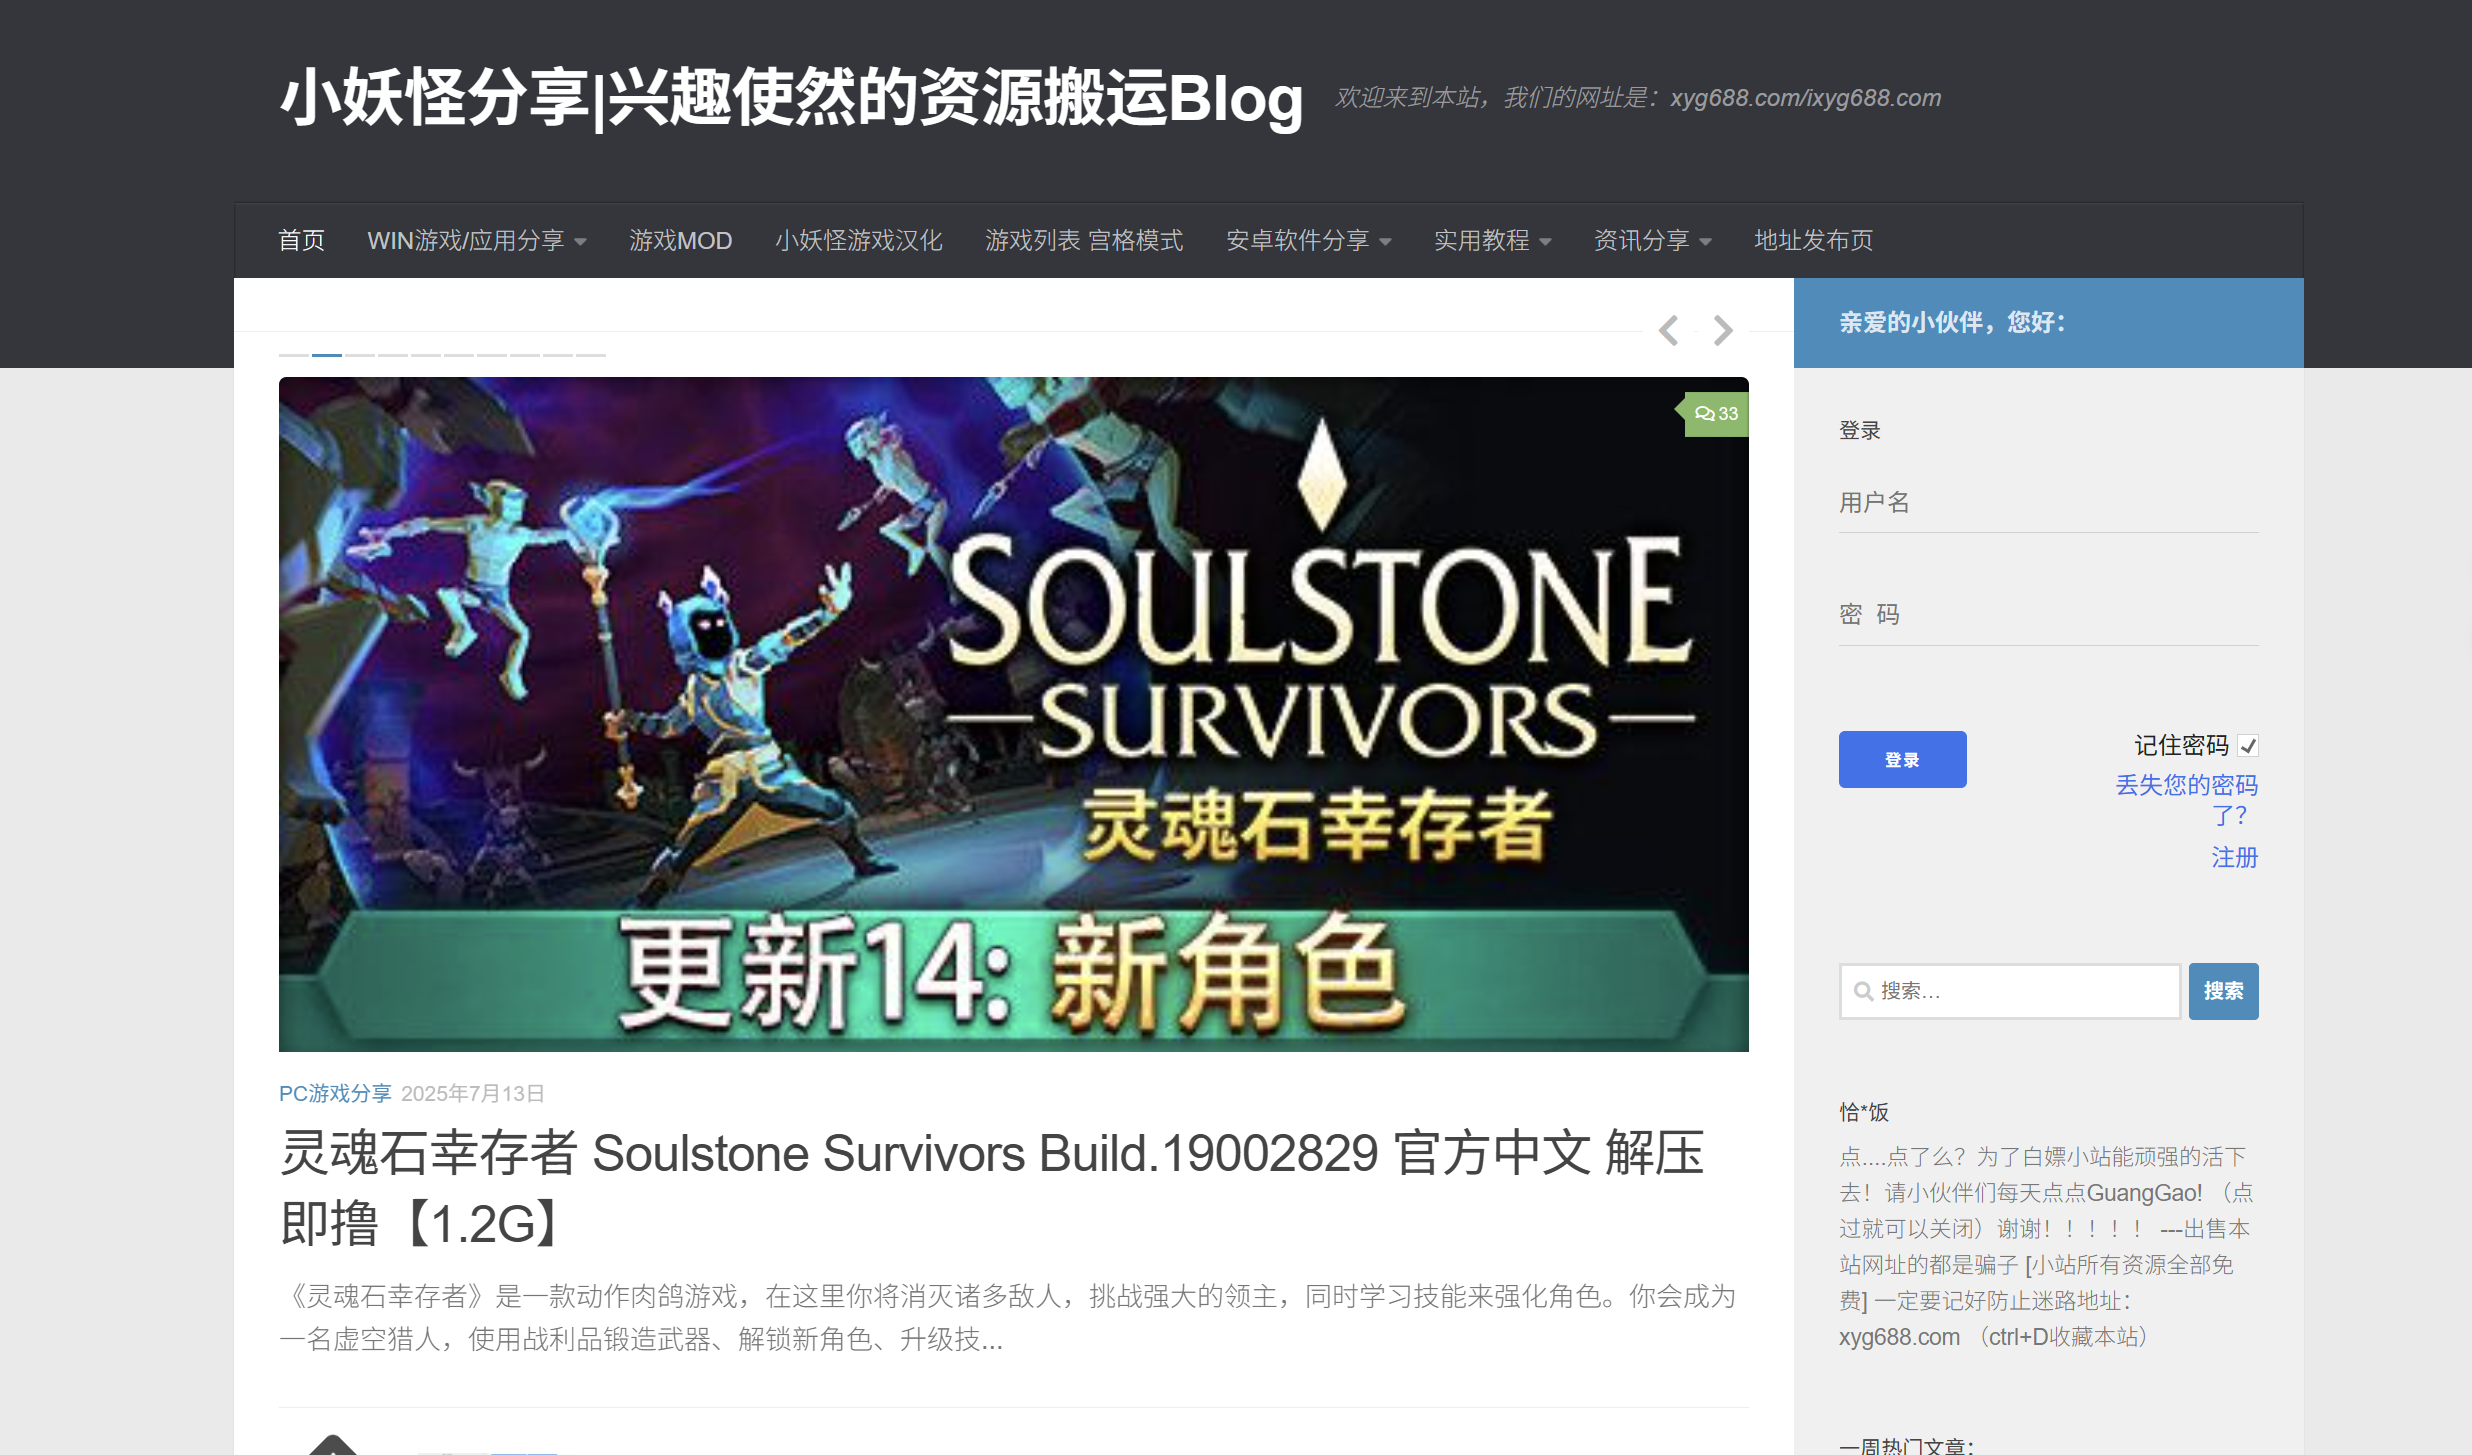Image resolution: width=2472 pixels, height=1455 pixels.
Task: Follow the 注册 link
Action: [2234, 857]
